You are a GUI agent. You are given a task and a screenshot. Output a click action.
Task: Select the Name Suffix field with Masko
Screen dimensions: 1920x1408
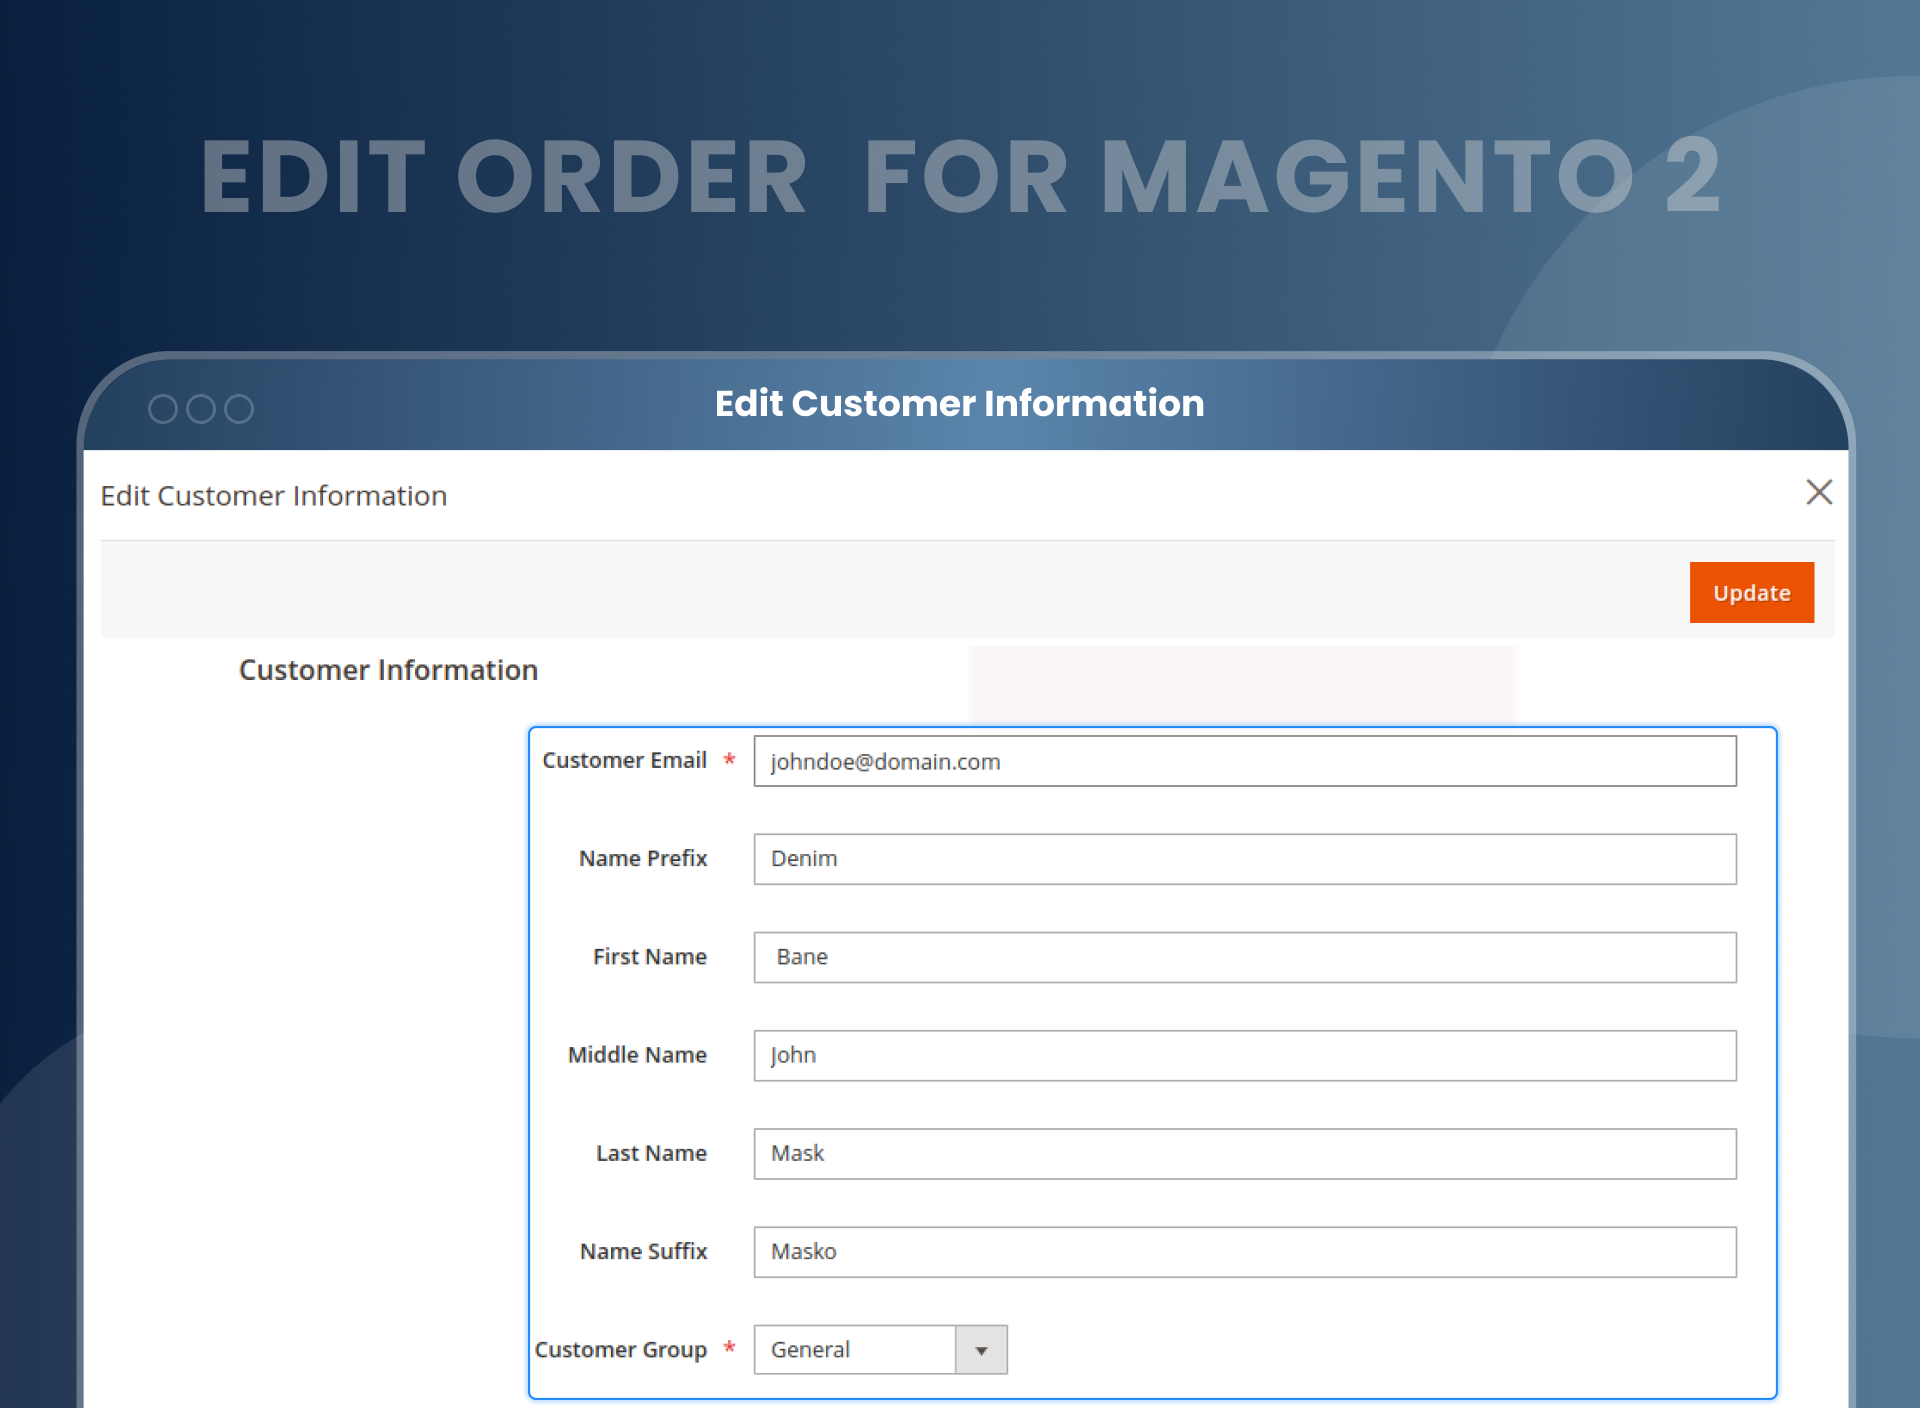pyautogui.click(x=1244, y=1251)
